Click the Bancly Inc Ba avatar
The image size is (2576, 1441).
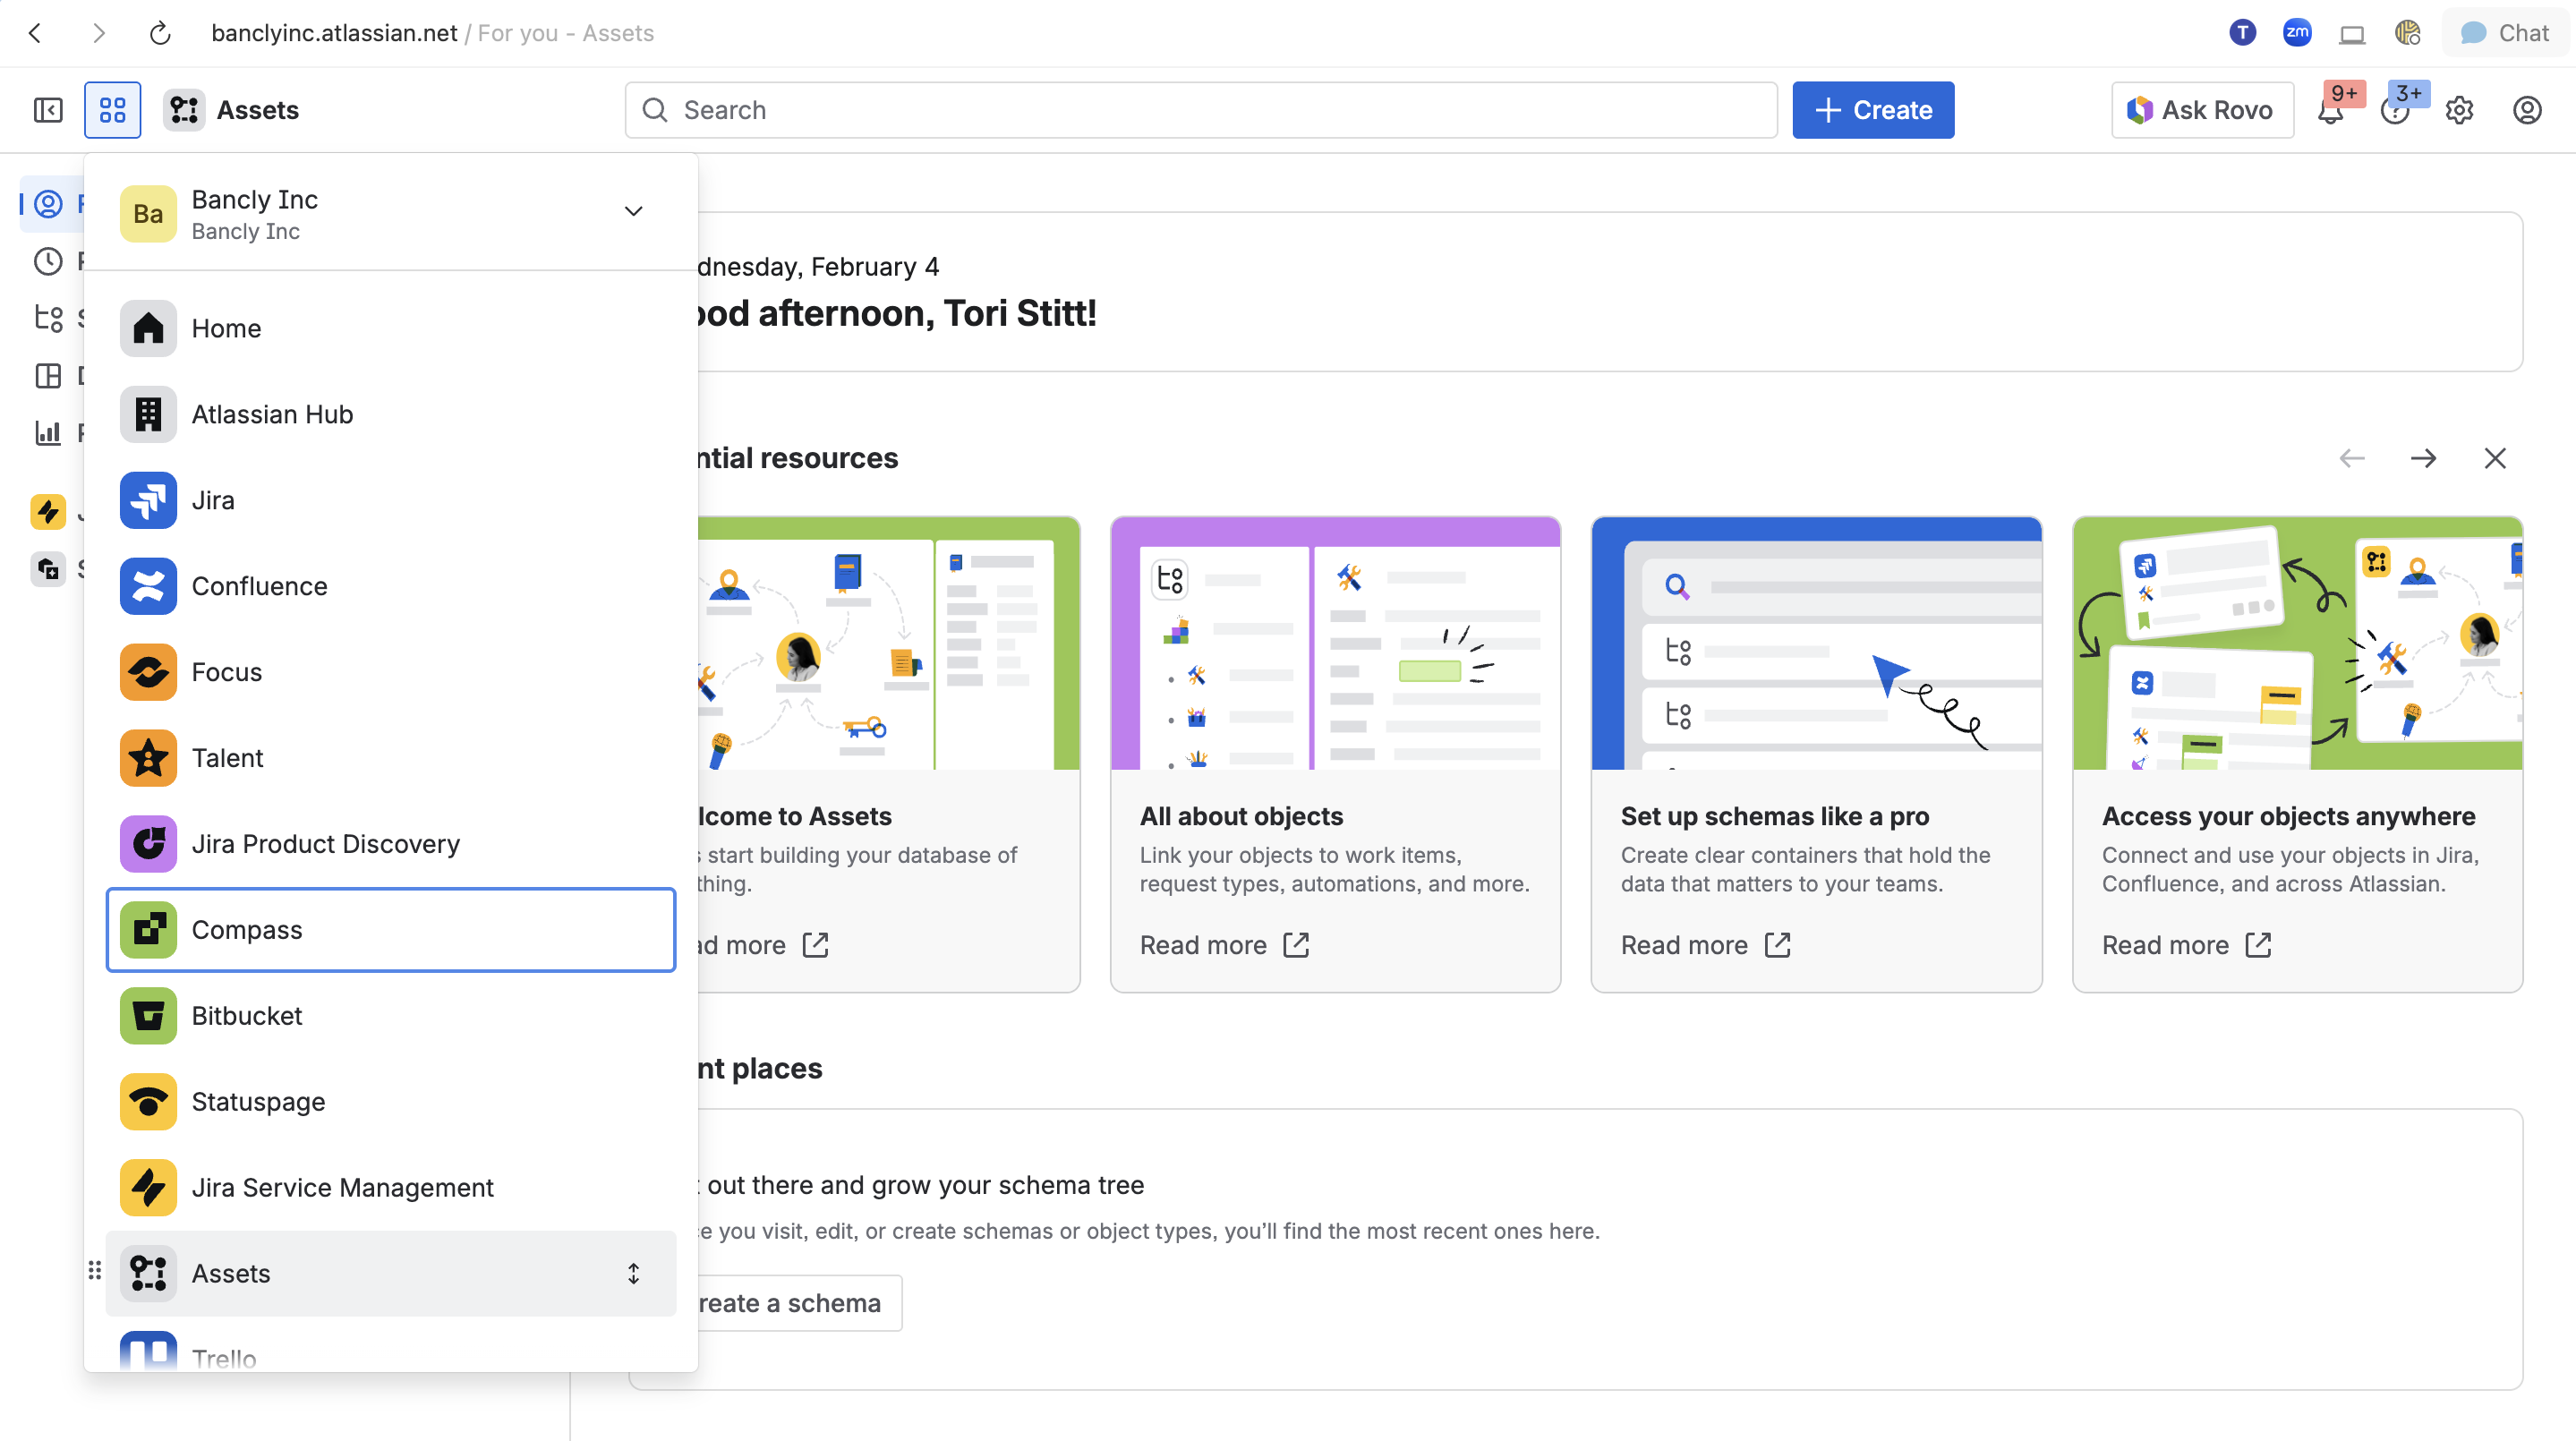[x=148, y=213]
